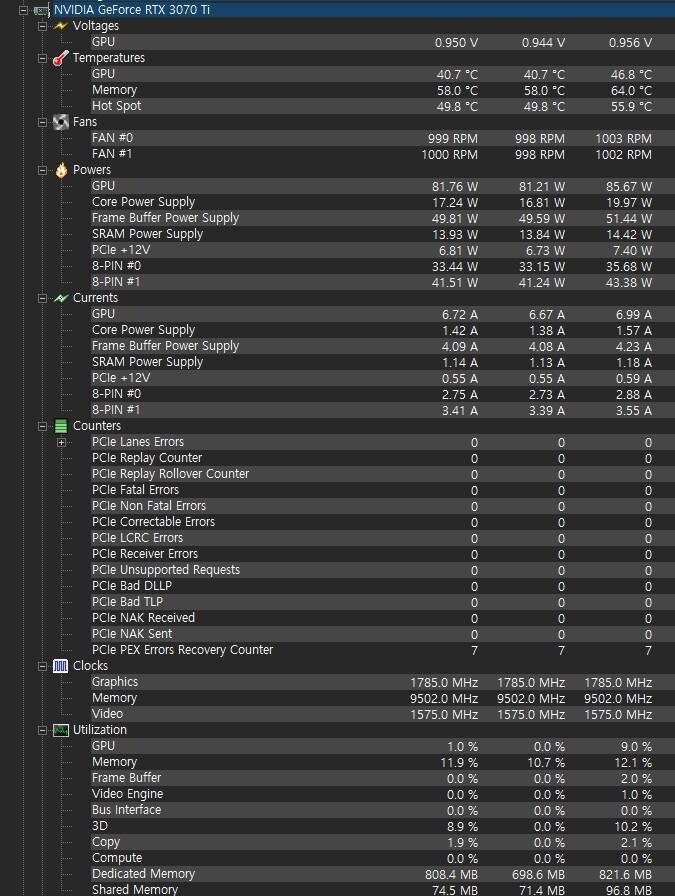
Task: Click the 81.76 W GPU power value
Action: click(x=455, y=186)
